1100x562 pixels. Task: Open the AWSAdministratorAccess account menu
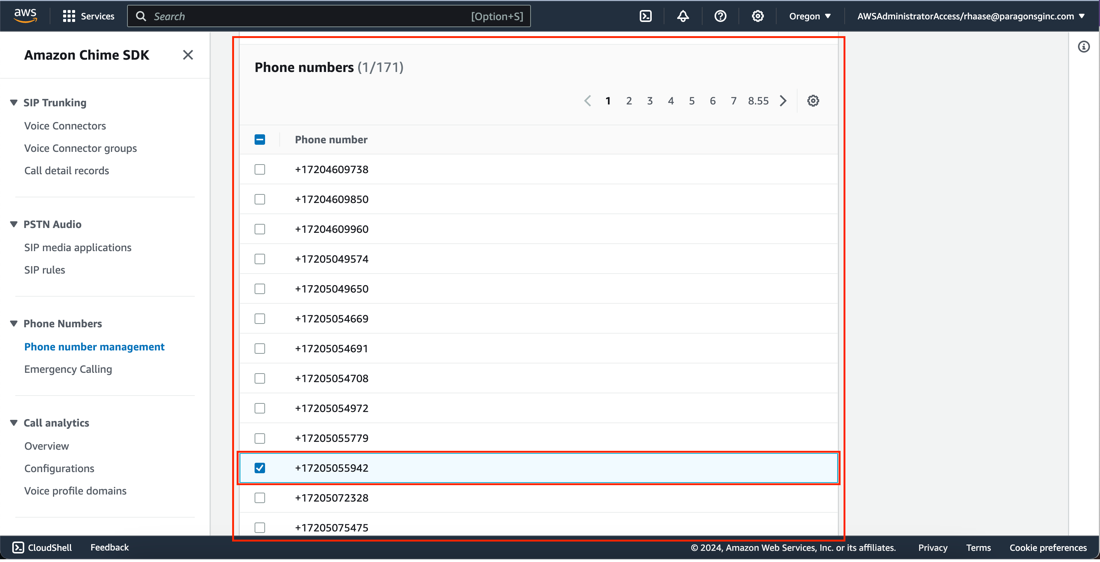click(971, 16)
